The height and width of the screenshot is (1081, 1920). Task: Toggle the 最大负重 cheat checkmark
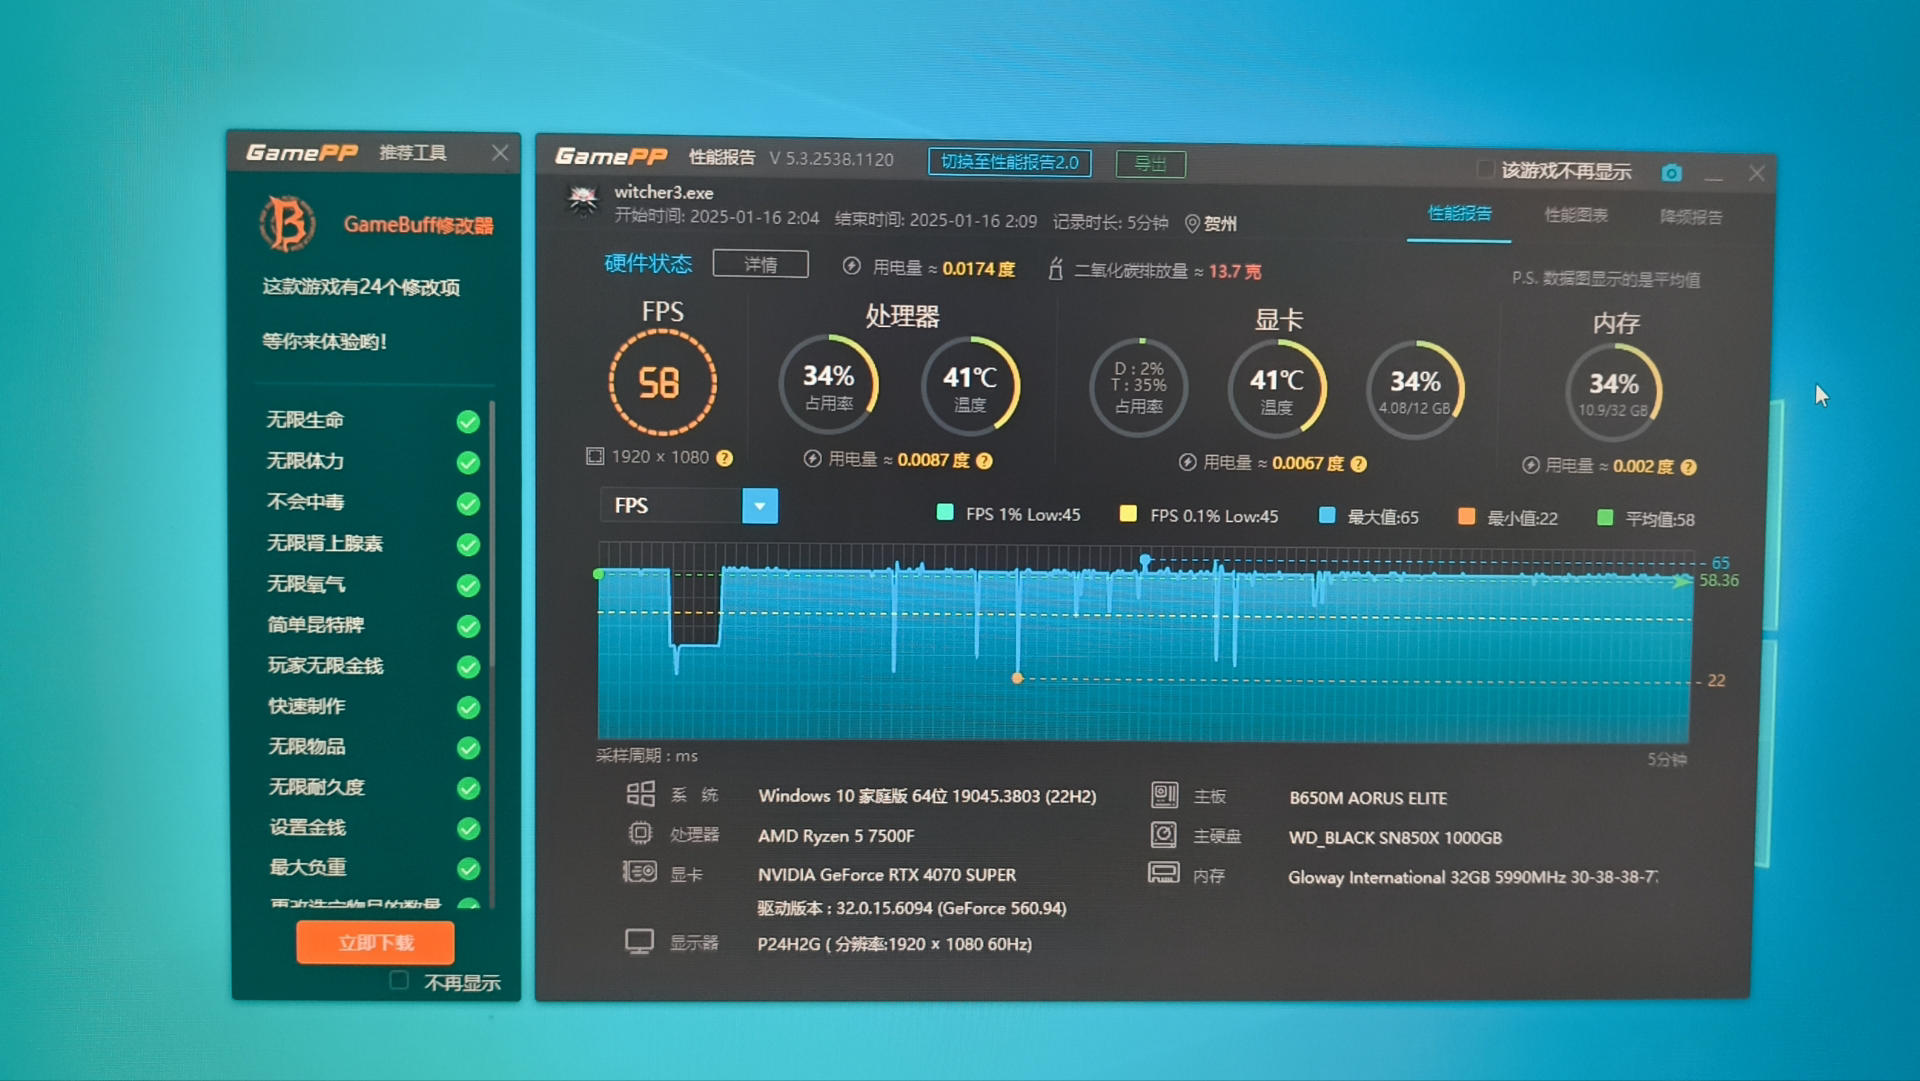pos(468,869)
